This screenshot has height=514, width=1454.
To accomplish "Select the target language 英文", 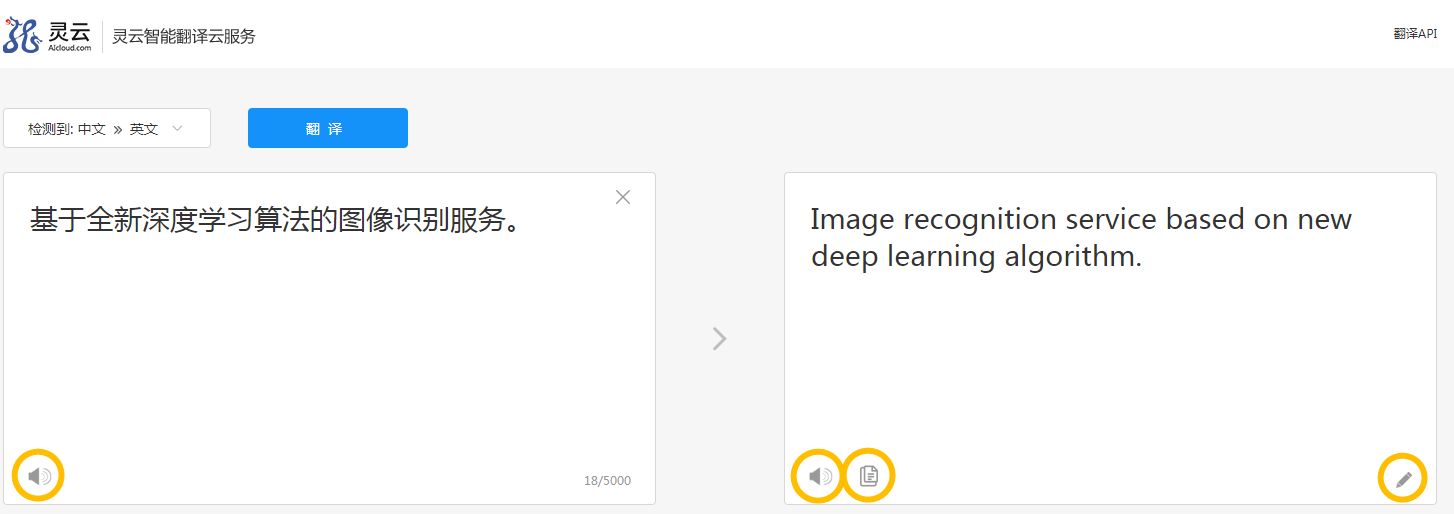I will (144, 129).
